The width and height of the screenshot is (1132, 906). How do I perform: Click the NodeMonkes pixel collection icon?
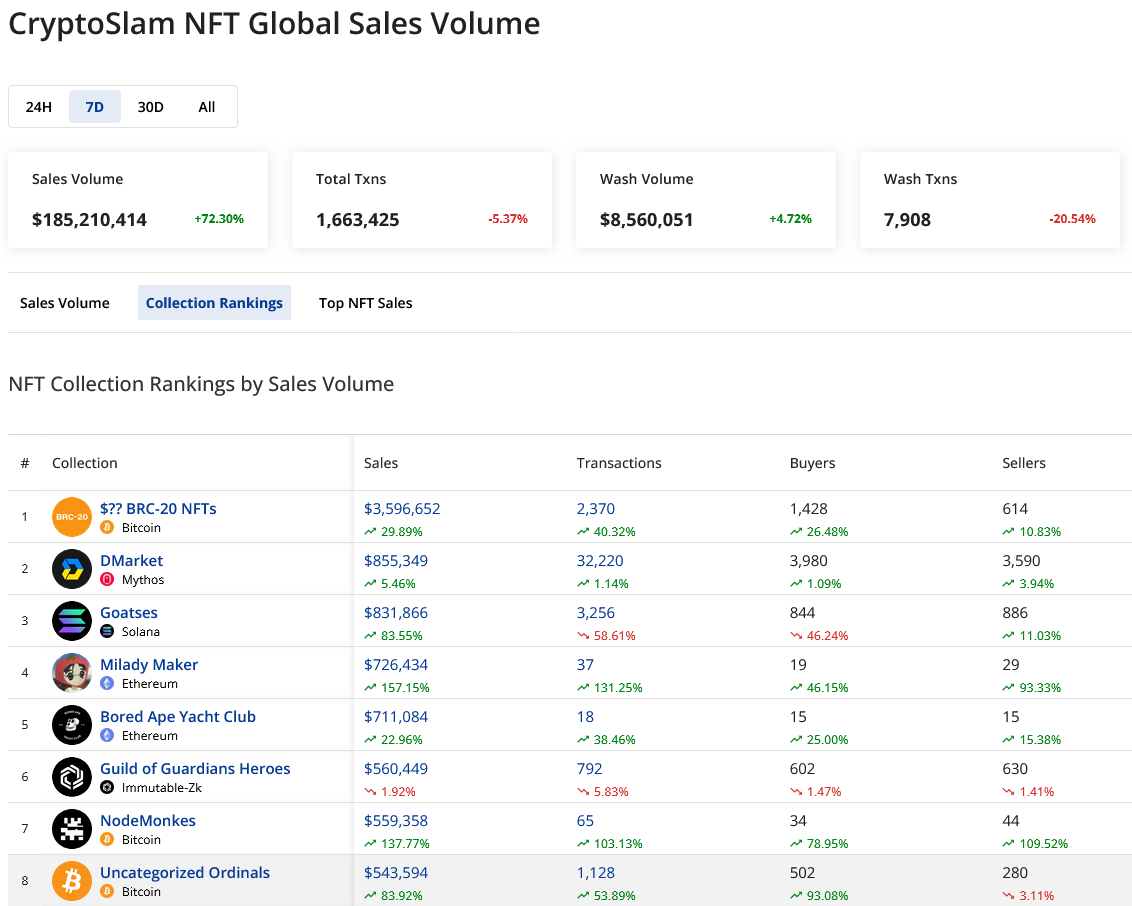click(71, 829)
